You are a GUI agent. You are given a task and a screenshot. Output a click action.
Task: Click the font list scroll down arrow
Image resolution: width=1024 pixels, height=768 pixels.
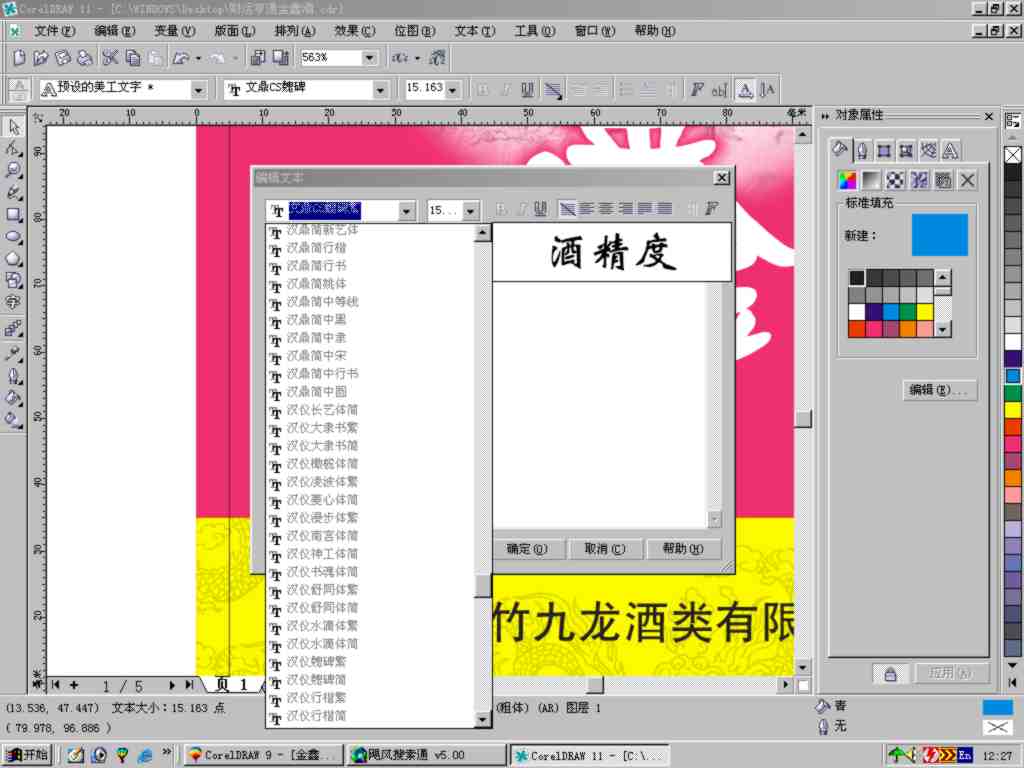coord(483,719)
